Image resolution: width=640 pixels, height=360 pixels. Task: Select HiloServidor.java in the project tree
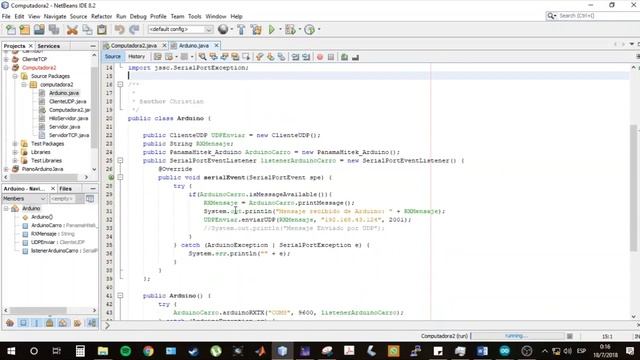pyautogui.click(x=69, y=118)
